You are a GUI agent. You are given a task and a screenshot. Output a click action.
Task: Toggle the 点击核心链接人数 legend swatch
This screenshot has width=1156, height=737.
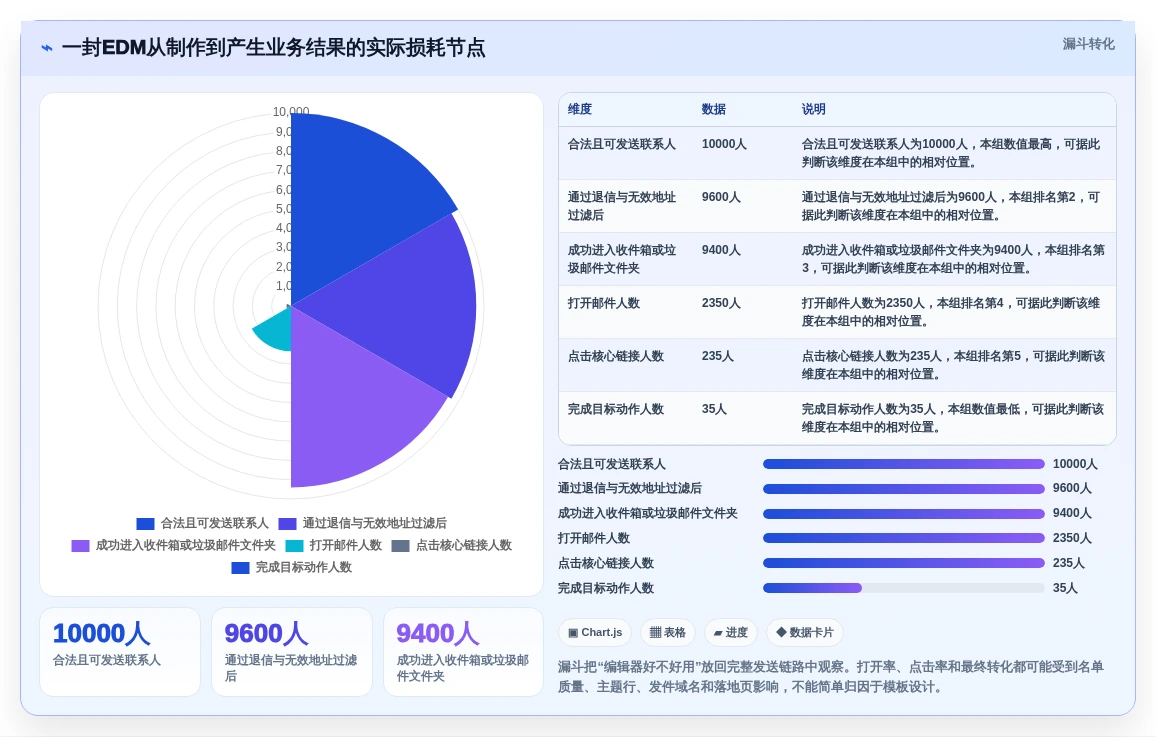point(400,545)
